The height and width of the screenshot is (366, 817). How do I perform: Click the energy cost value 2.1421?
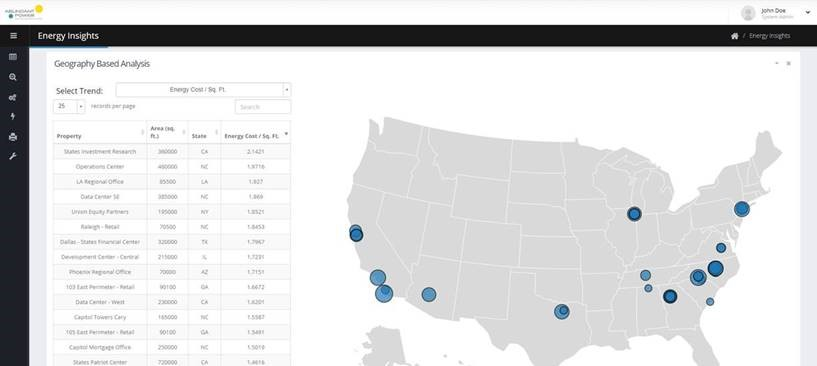(255, 151)
